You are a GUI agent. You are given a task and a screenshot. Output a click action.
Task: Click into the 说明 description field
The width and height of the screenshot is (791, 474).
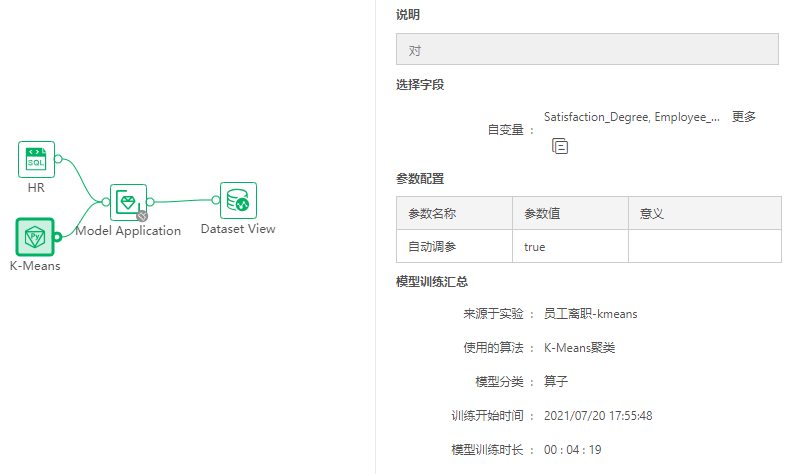[x=586, y=50]
